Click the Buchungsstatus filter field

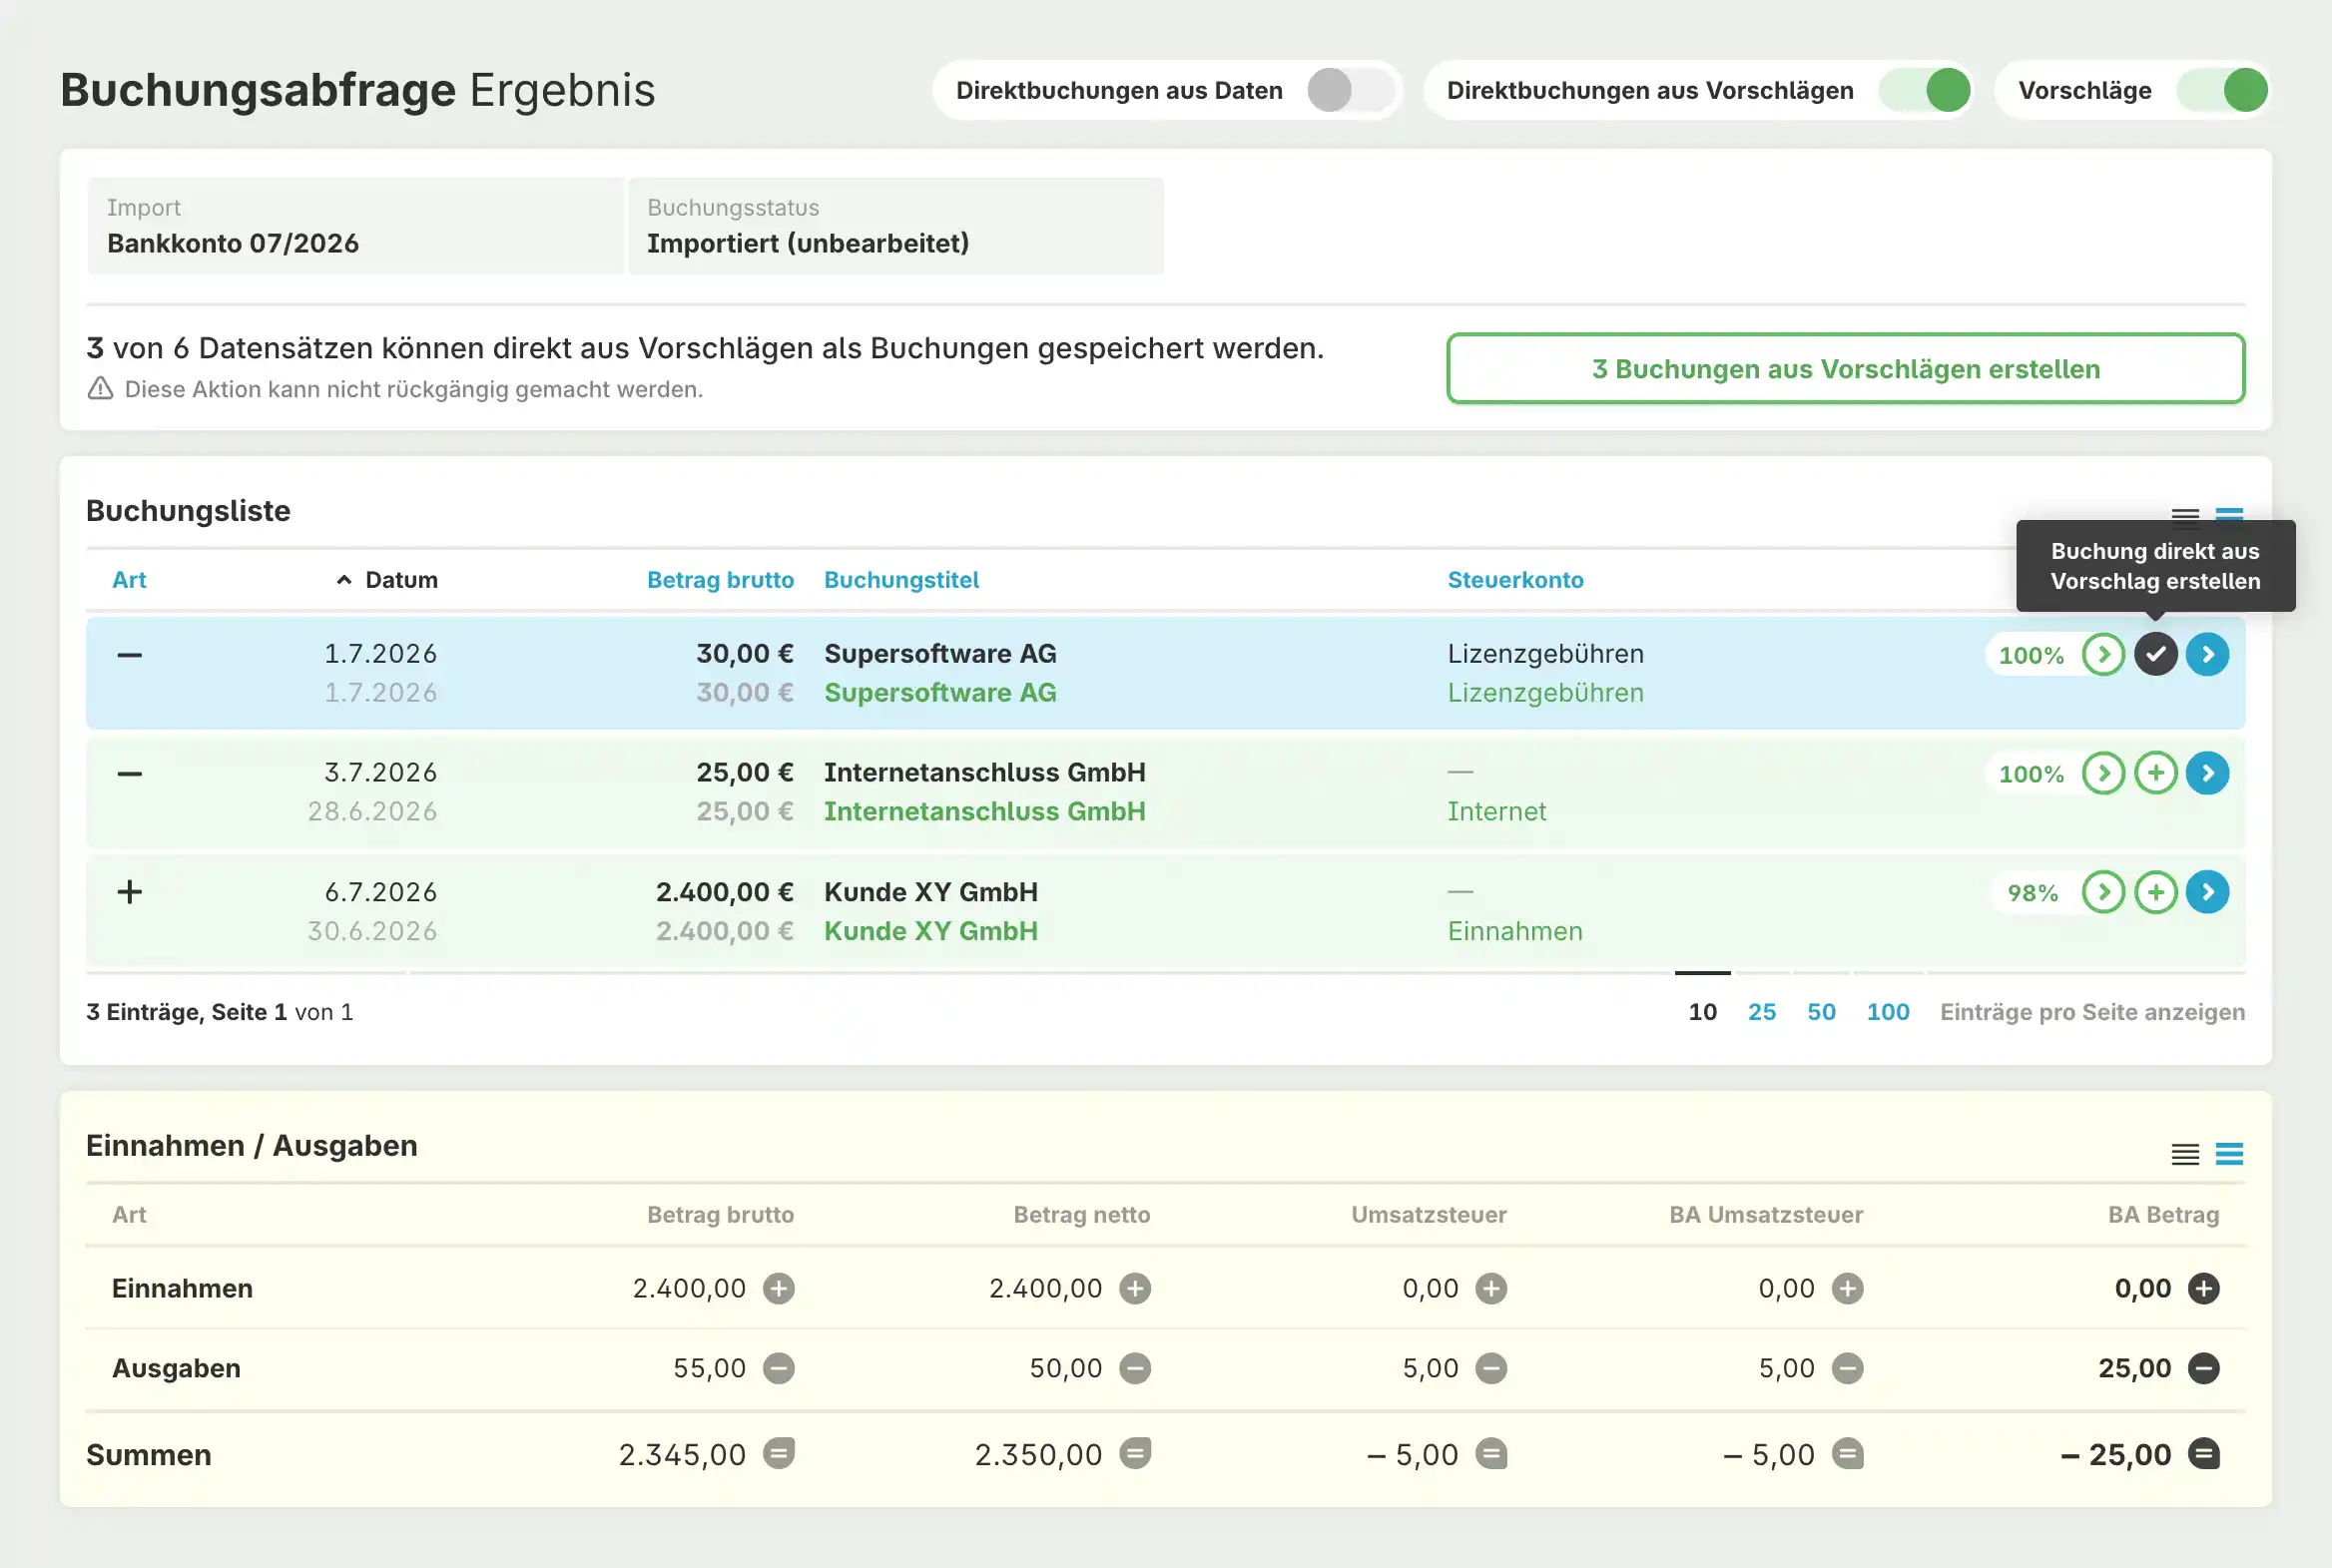coord(896,226)
